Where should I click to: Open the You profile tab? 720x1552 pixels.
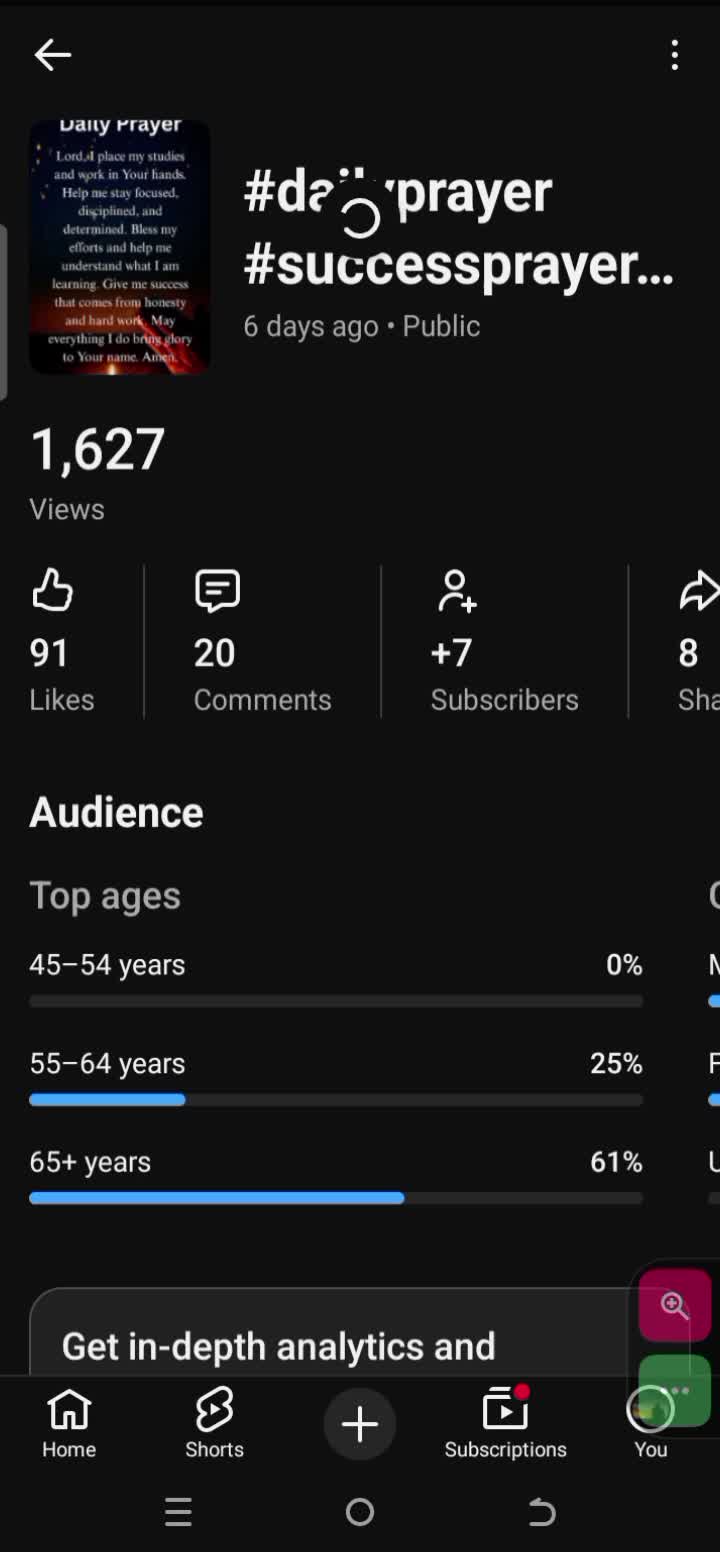(x=650, y=1422)
